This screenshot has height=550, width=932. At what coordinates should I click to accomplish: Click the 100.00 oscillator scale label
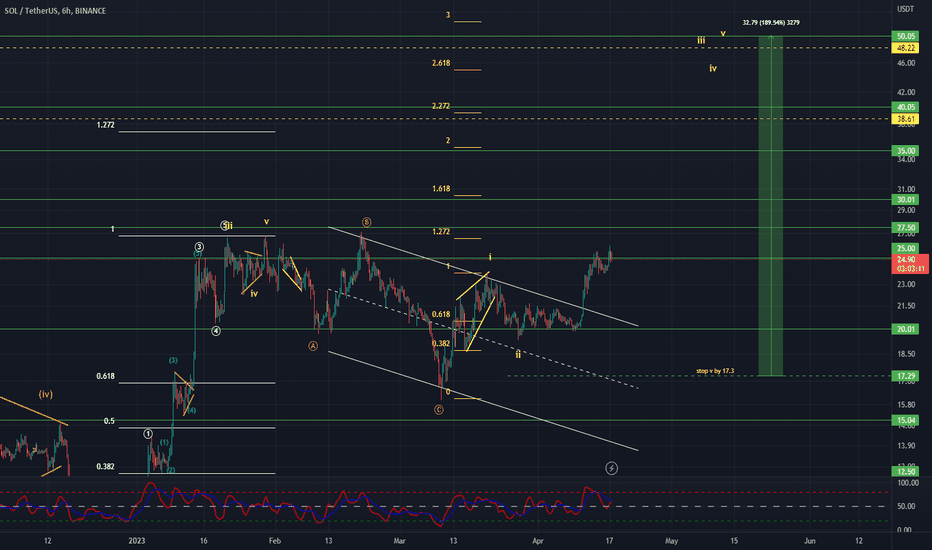coord(908,483)
